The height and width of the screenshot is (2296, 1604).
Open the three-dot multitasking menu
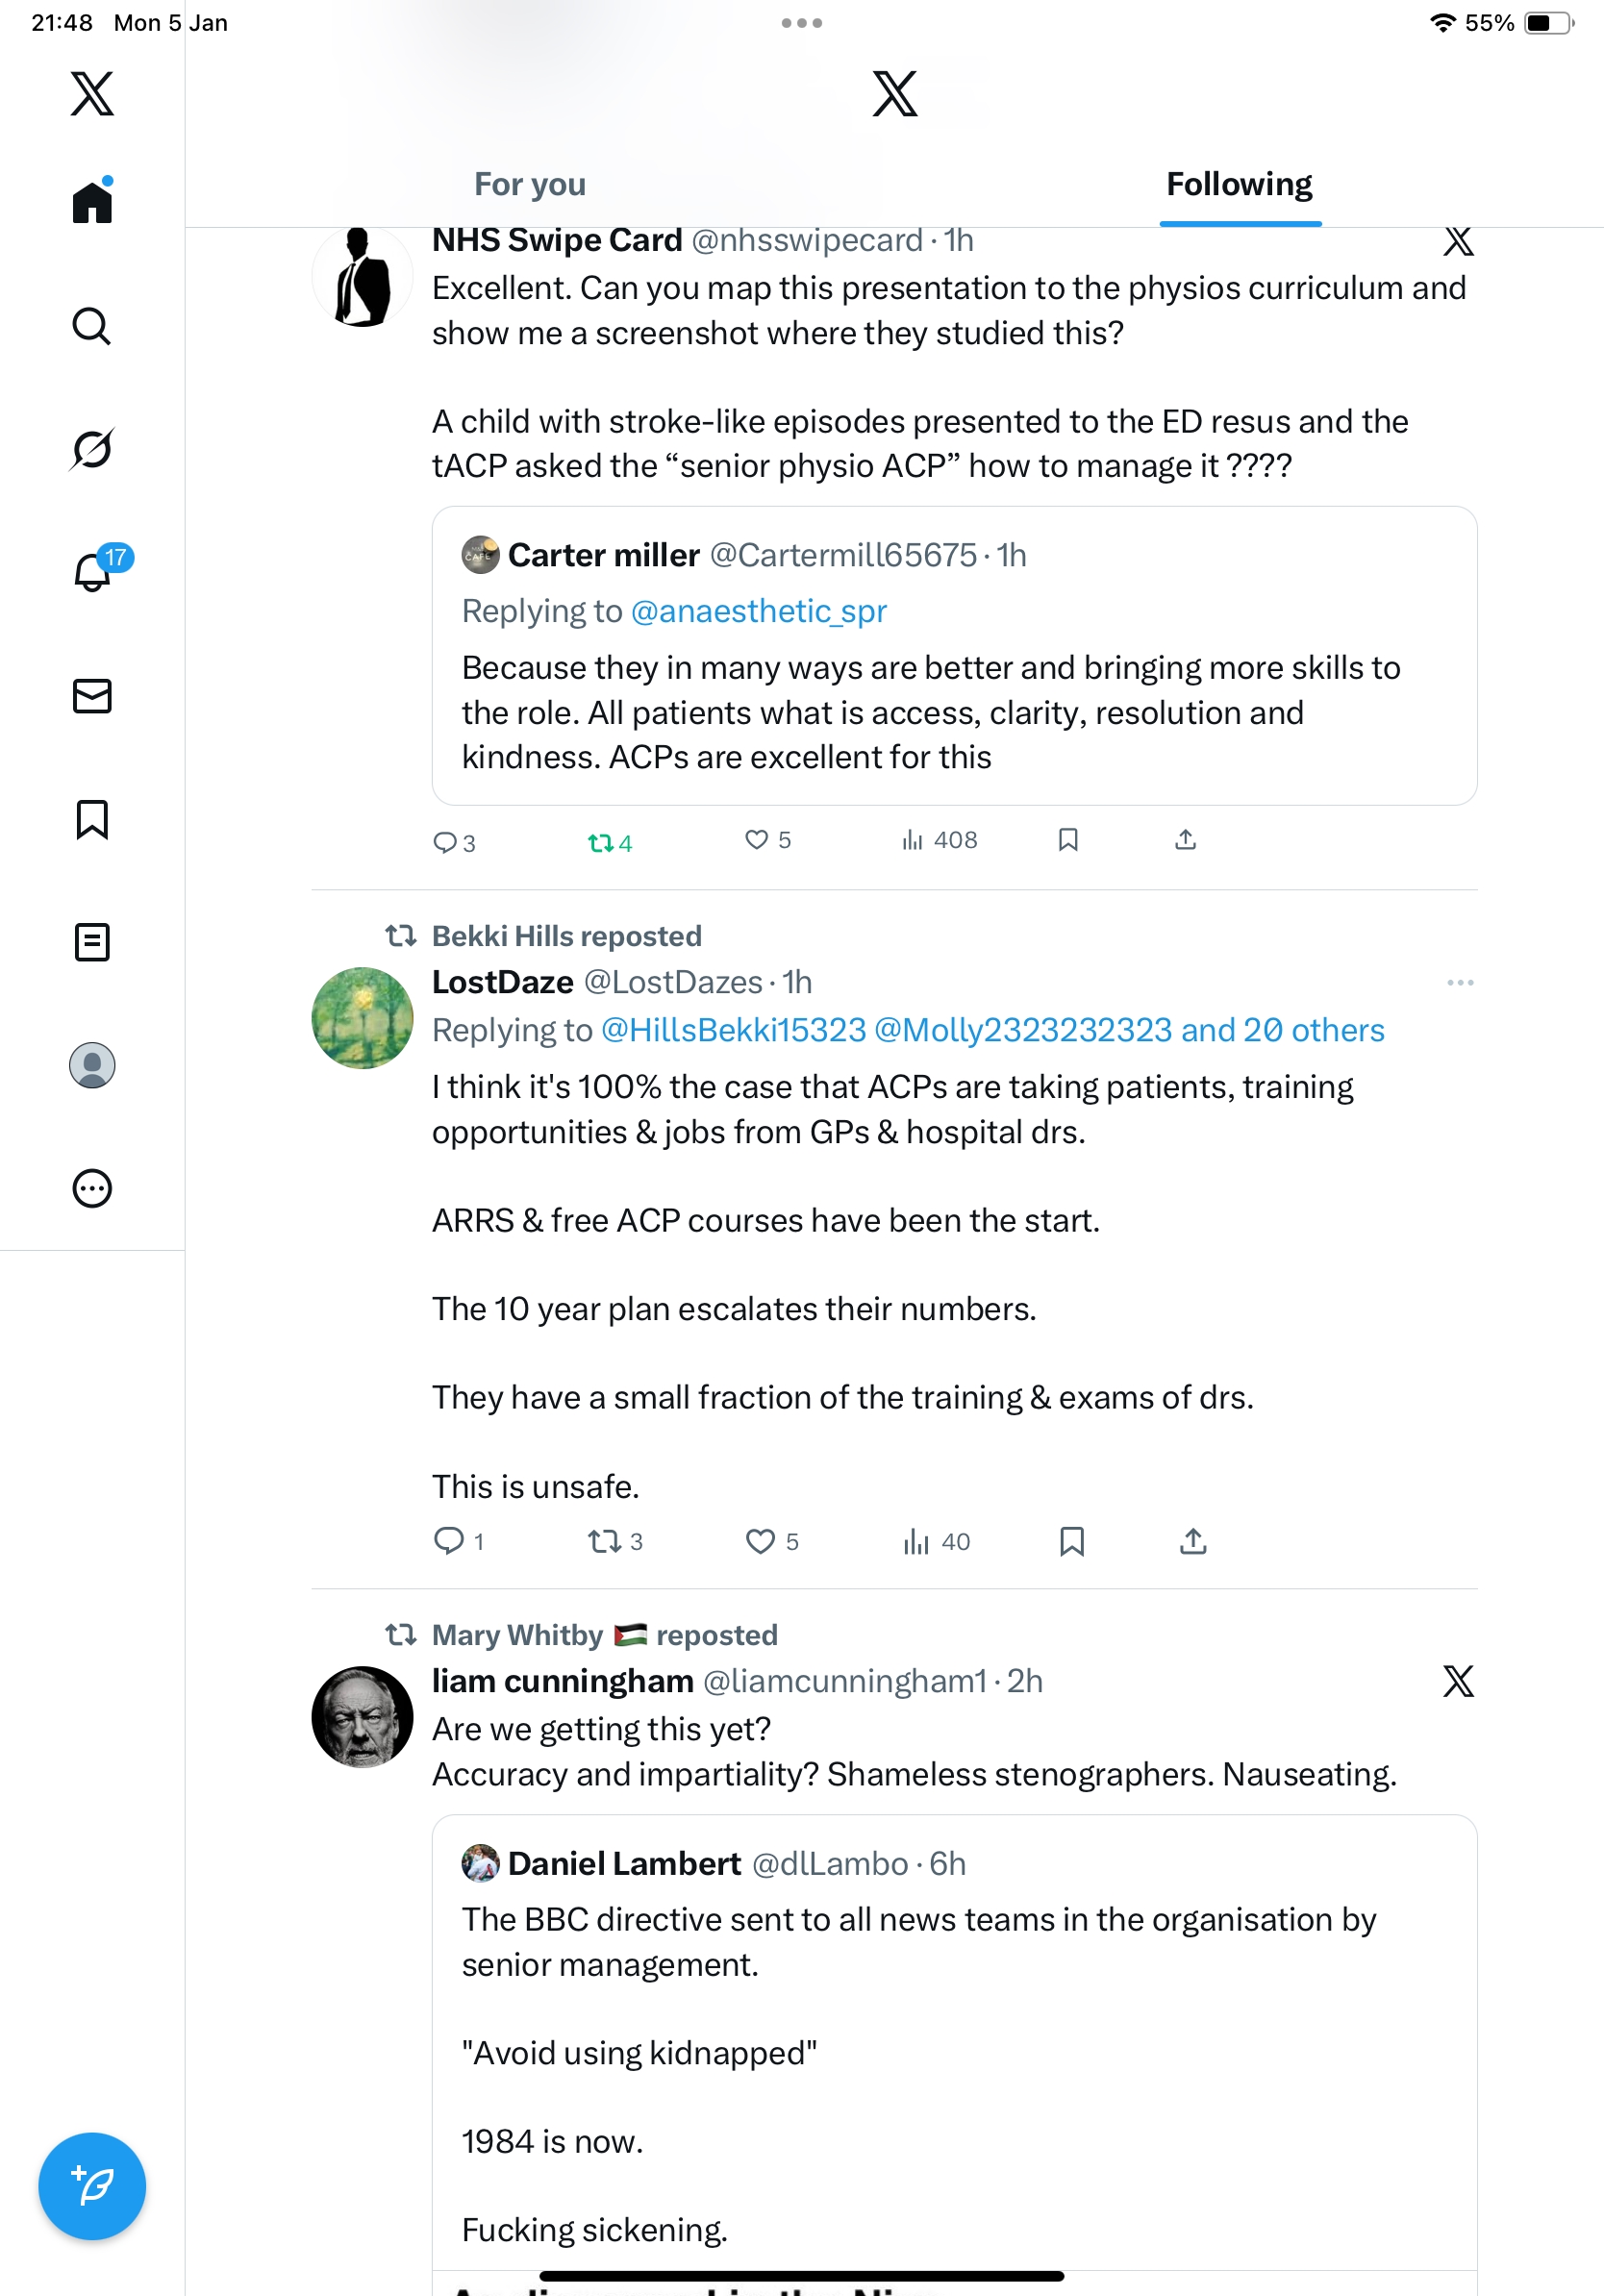point(801,23)
